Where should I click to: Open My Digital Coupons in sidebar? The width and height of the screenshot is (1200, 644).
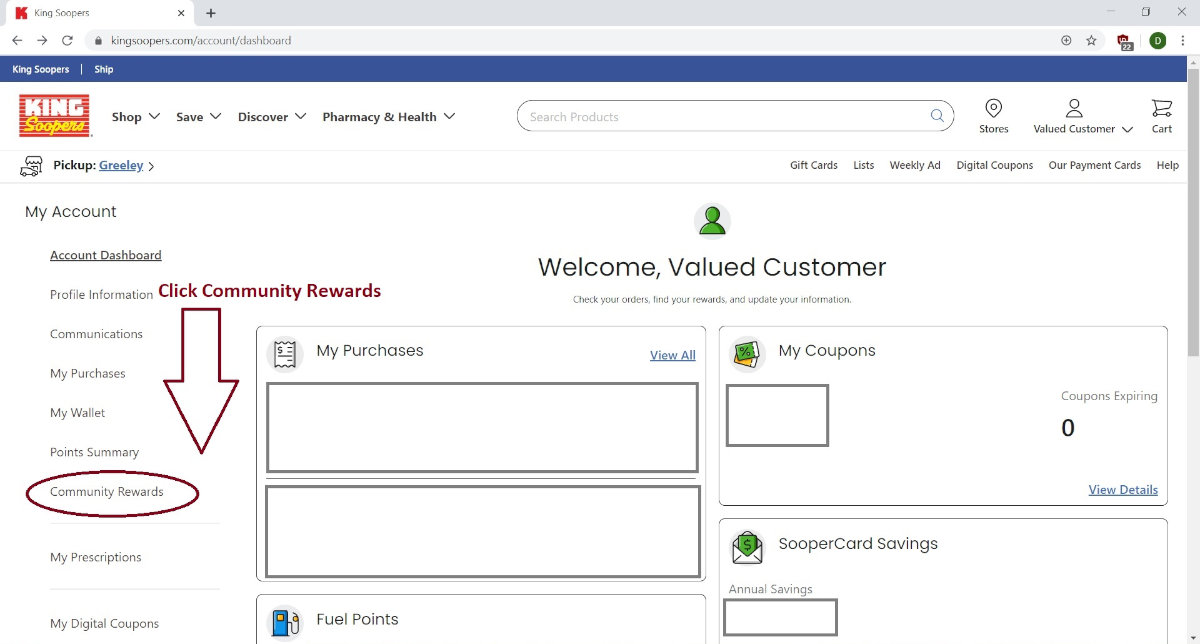point(105,624)
